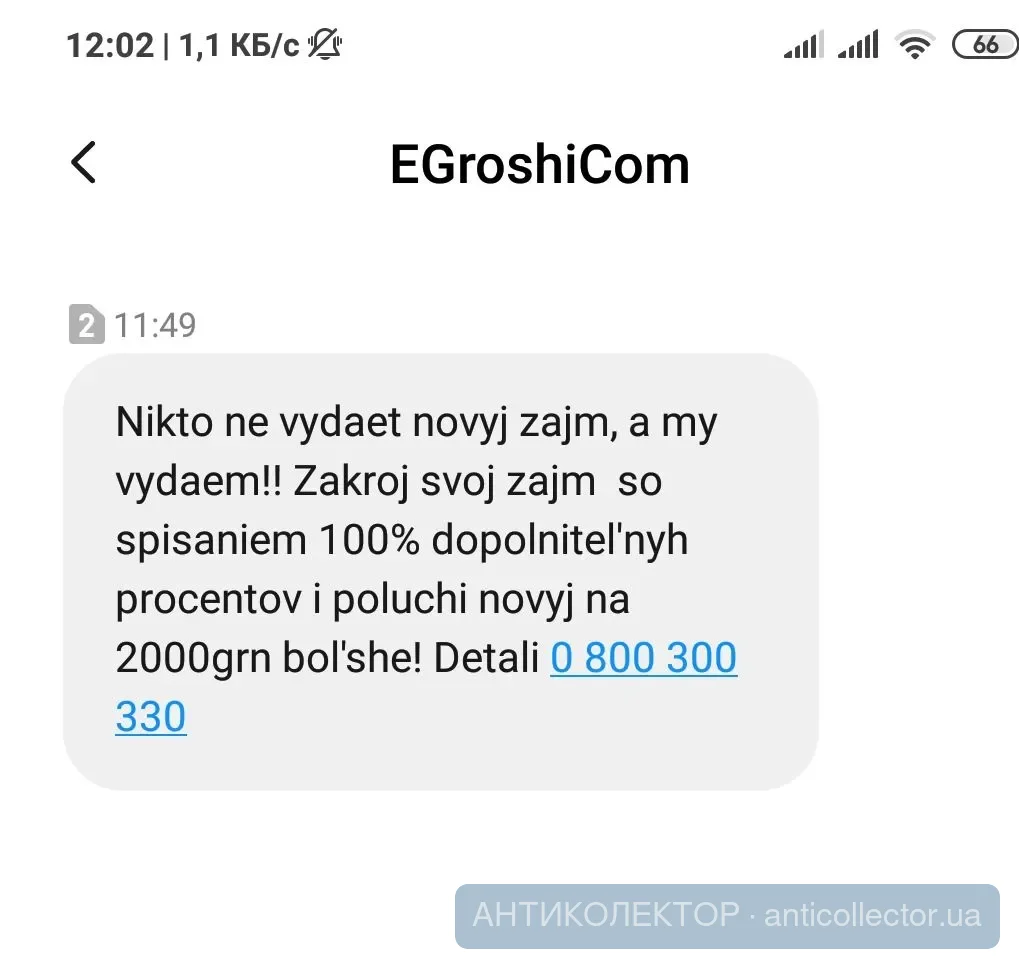Screen dimensions: 1019x968
Task: Tap the SIM 2 indicator icon
Action: 86,324
